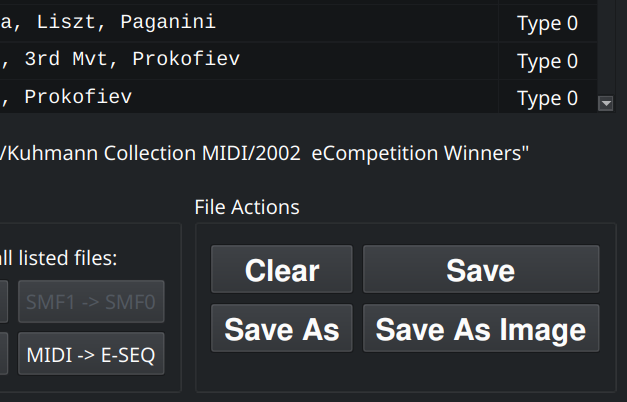Click the "all listed files:" label
This screenshot has height=402, width=627.
[x=58, y=258]
